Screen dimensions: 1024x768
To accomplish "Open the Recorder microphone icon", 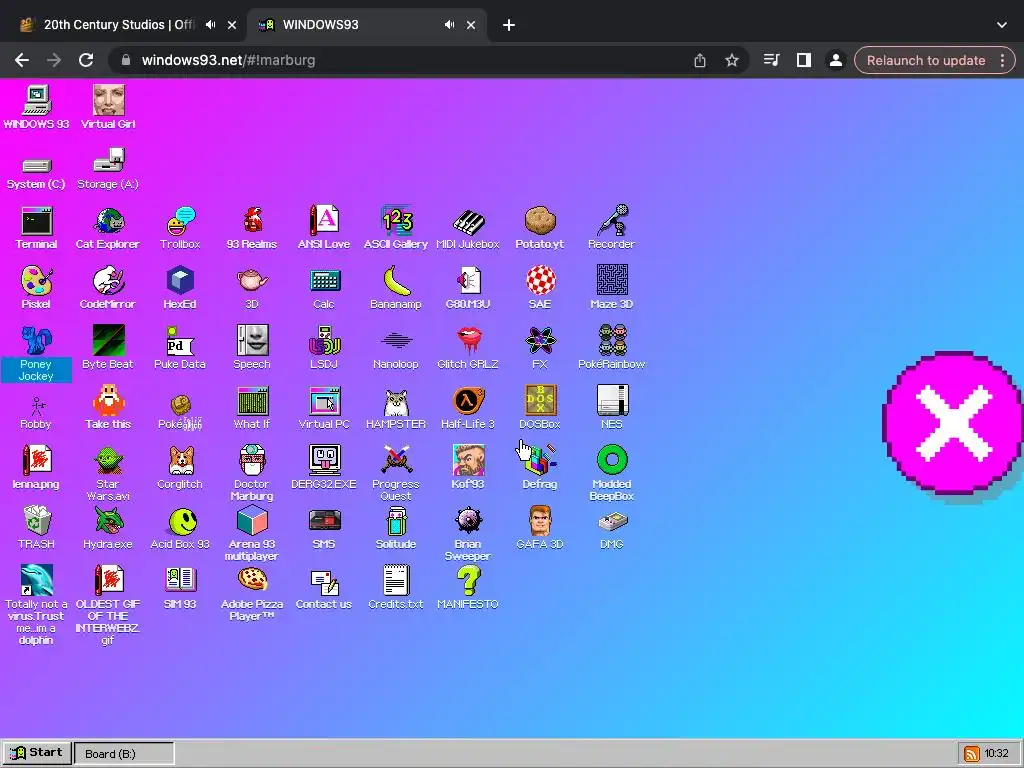I will (611, 228).
